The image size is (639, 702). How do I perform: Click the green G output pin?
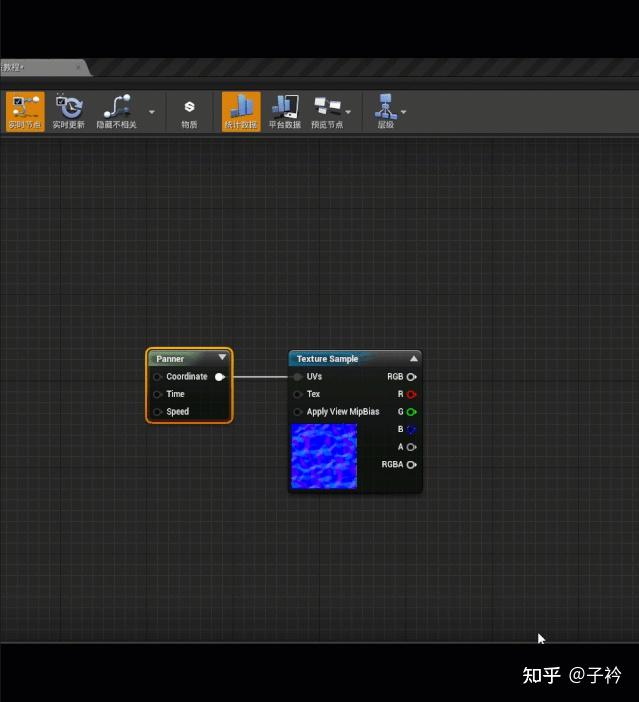411,412
